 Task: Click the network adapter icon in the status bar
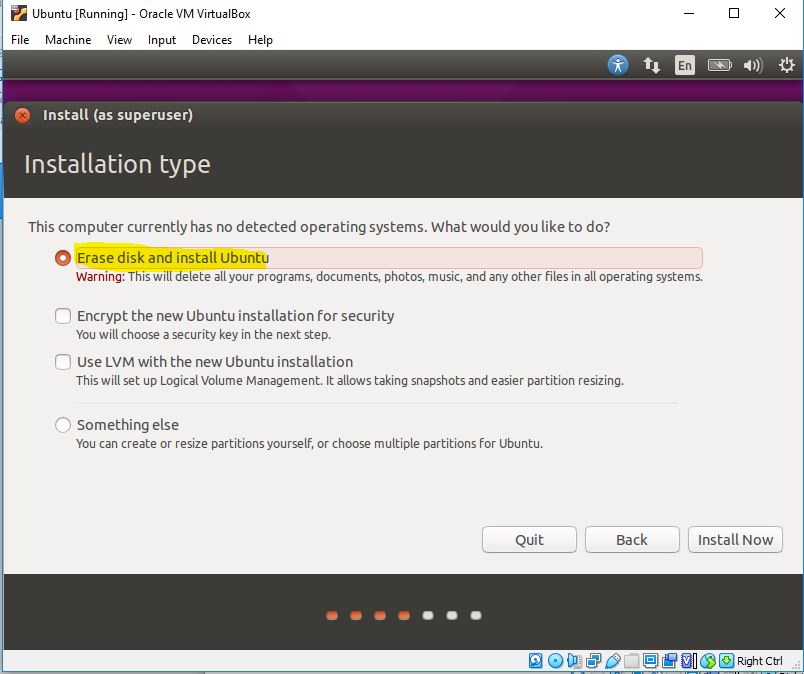click(x=591, y=660)
